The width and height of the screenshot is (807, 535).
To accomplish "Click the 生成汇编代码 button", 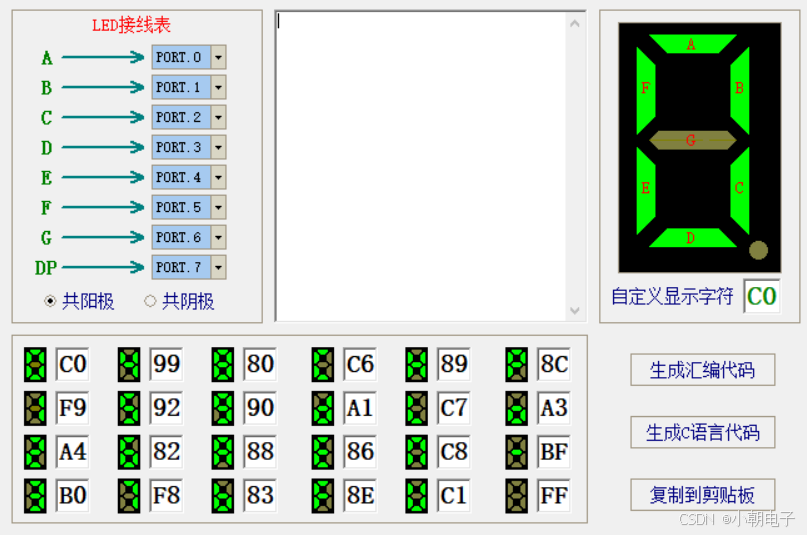I will tap(703, 370).
